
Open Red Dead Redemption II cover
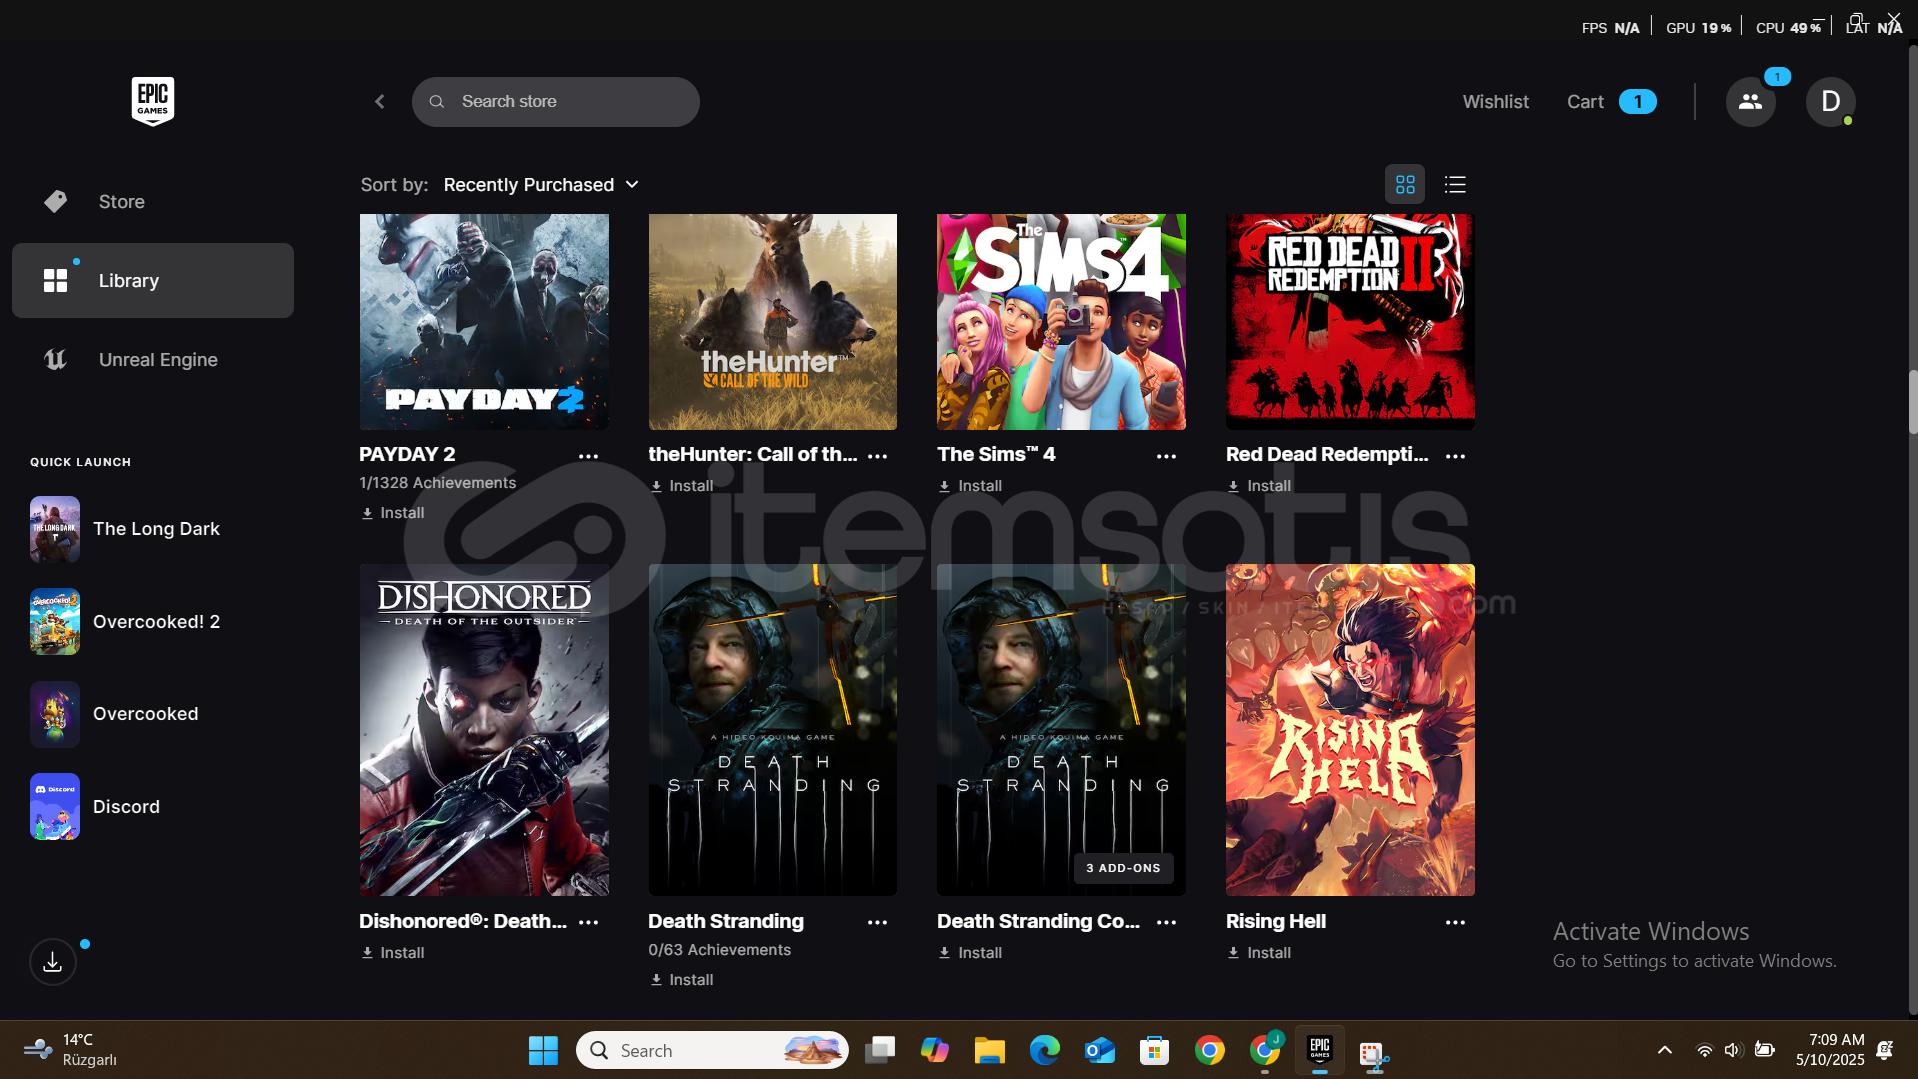1350,321
